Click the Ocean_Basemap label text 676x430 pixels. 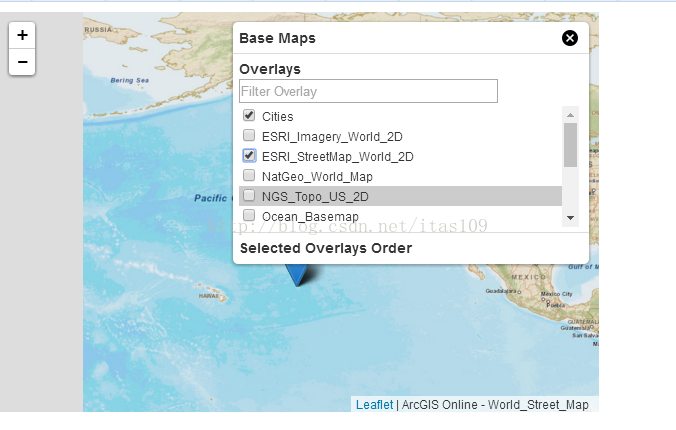pyautogui.click(x=310, y=216)
